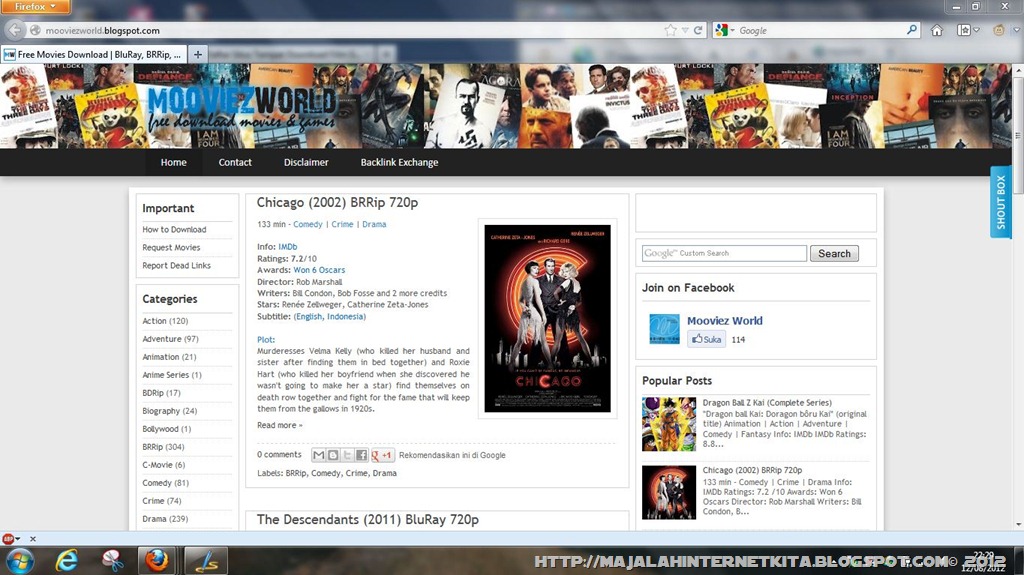
Task: Open the SHOUT BOX side tab
Action: (1000, 202)
